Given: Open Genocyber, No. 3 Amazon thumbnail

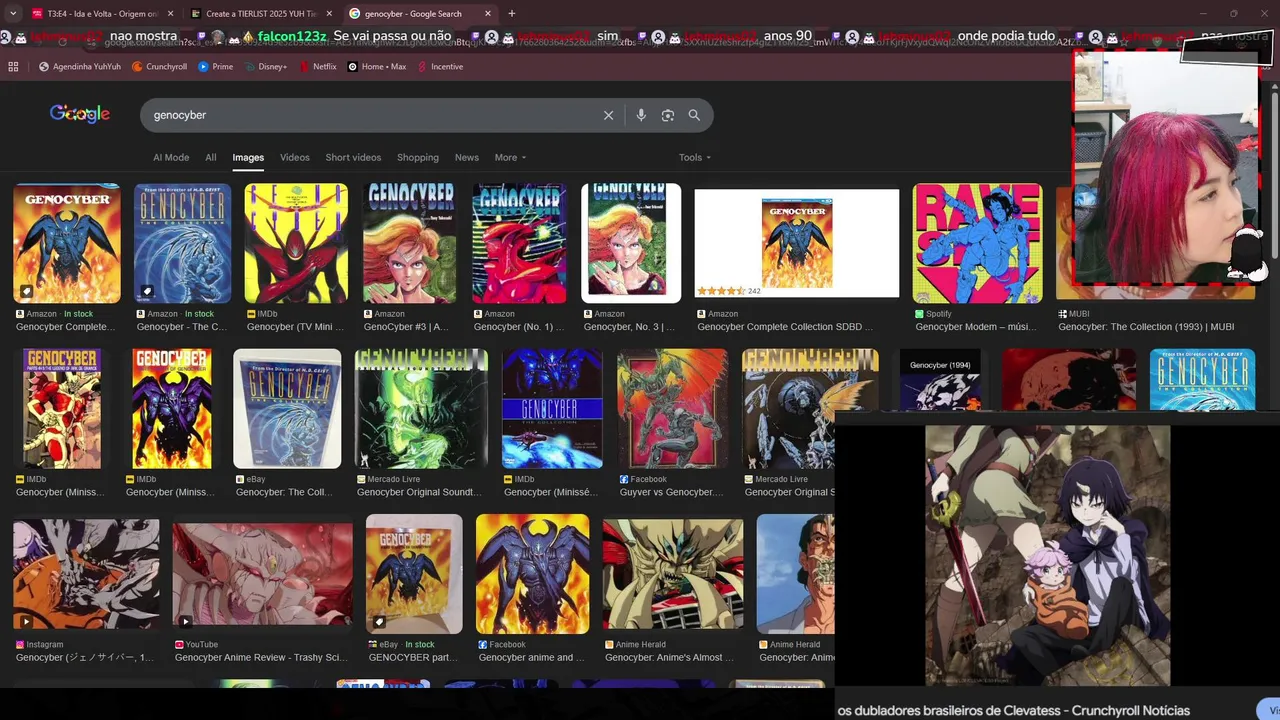Looking at the screenshot, I should [x=631, y=243].
